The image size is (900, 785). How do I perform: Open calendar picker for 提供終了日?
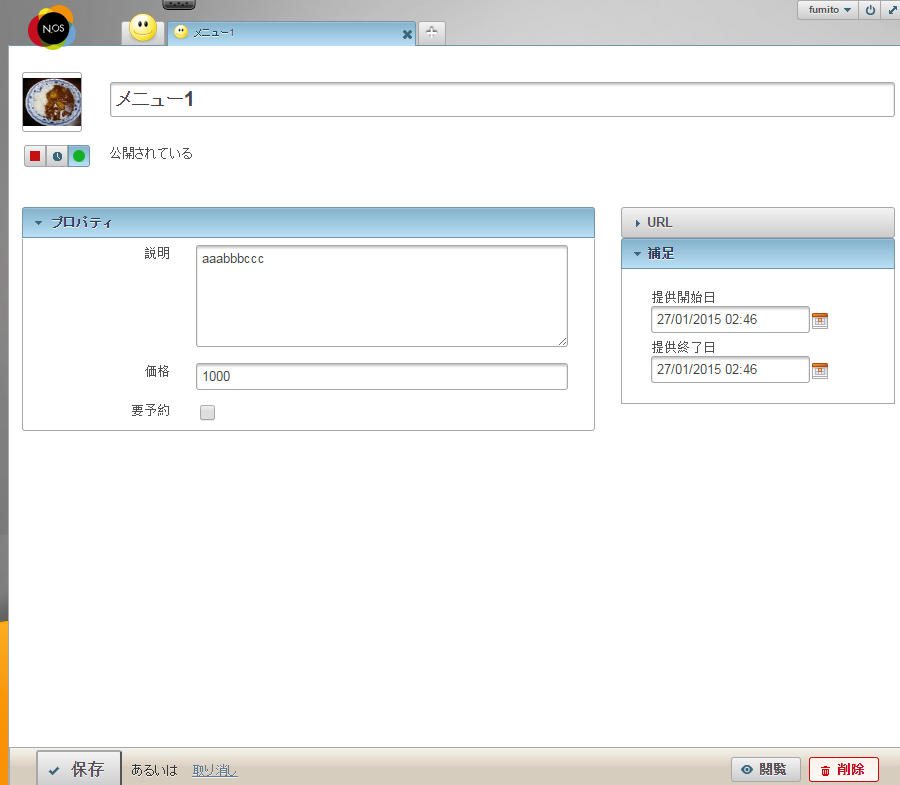tap(820, 371)
